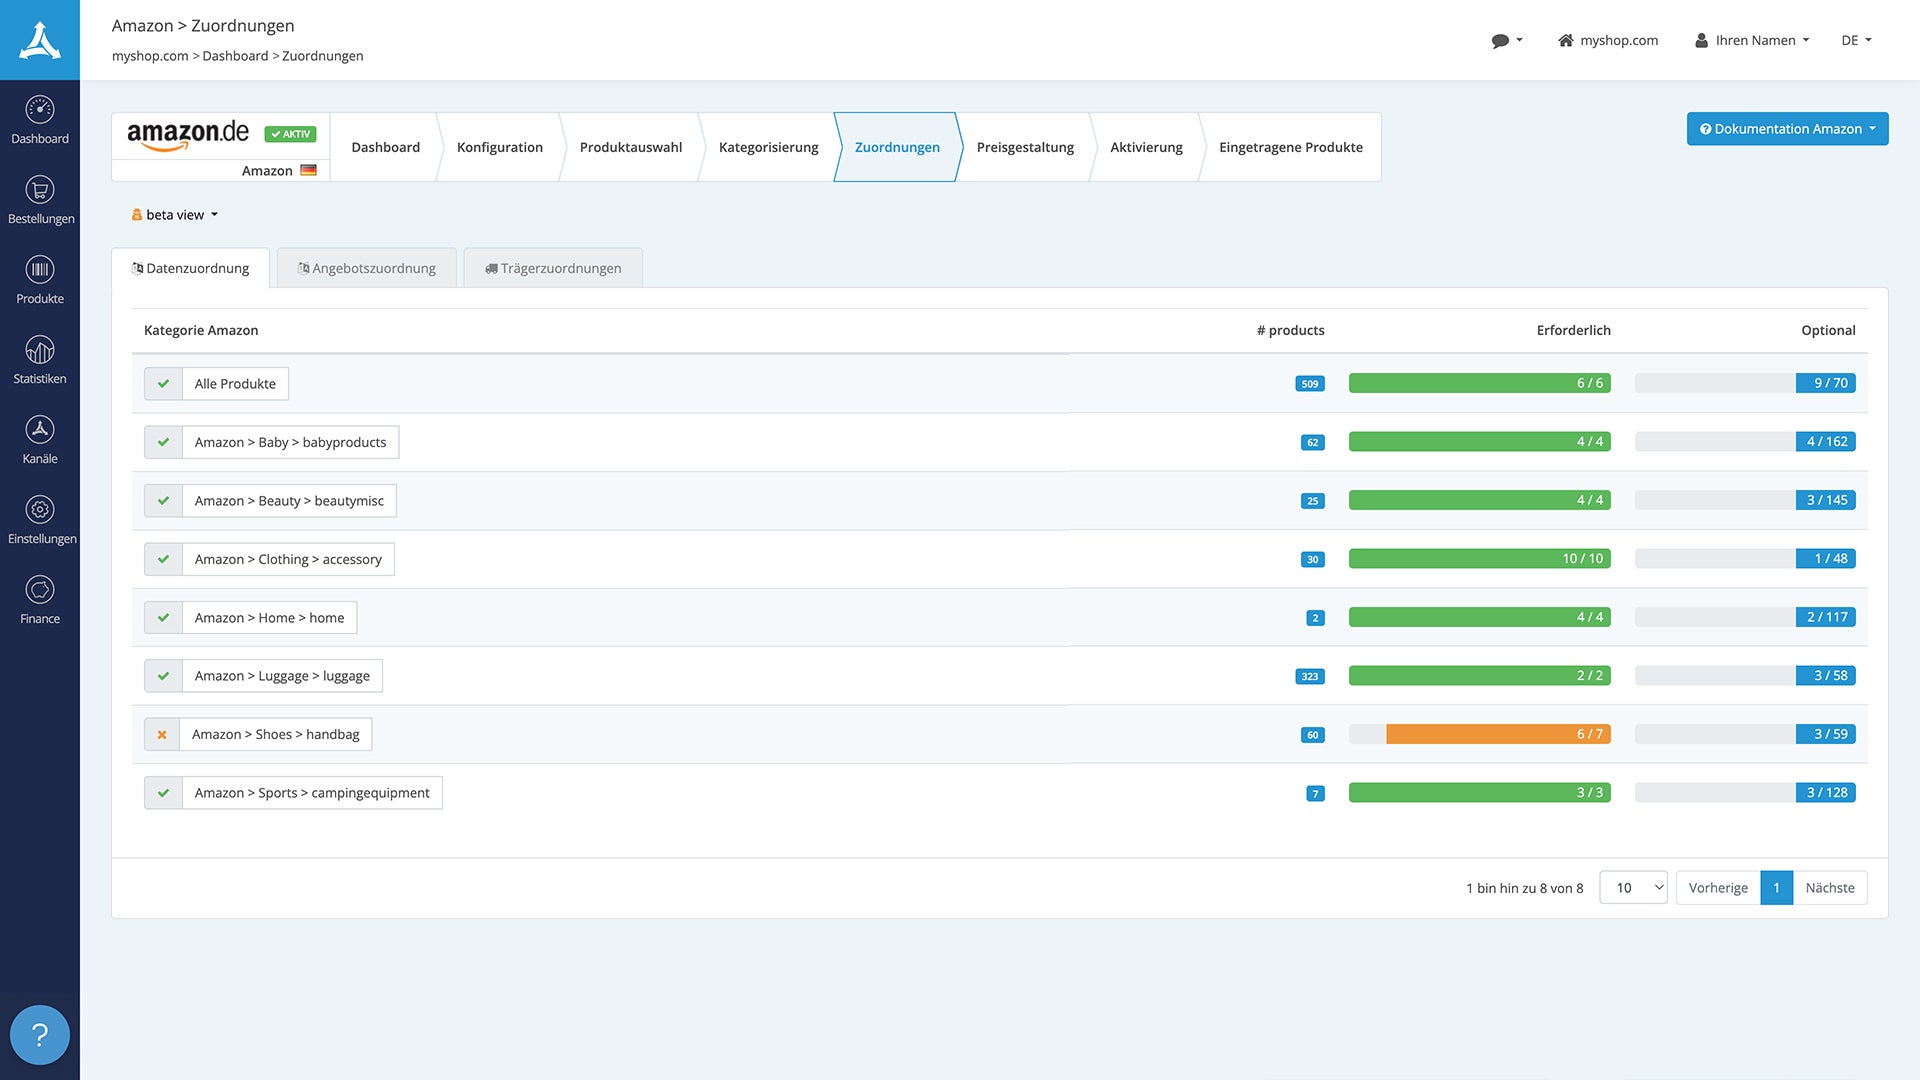Viewport: 1920px width, 1080px height.
Task: Go to the Preisgestaltung step
Action: (x=1025, y=147)
